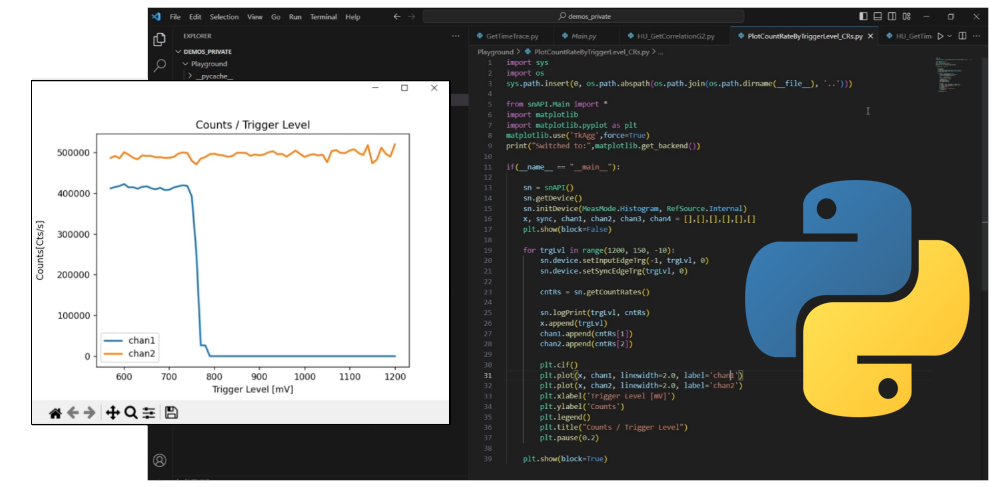Toggle the secondary side bar layout icon
This screenshot has height=487, width=993.
tap(892, 16)
